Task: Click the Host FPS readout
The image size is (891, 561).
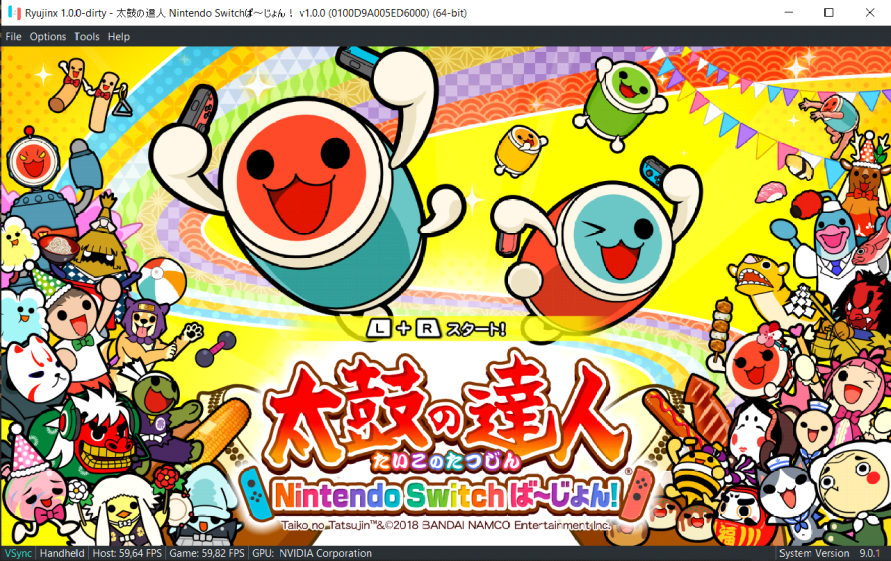Action: [x=127, y=553]
